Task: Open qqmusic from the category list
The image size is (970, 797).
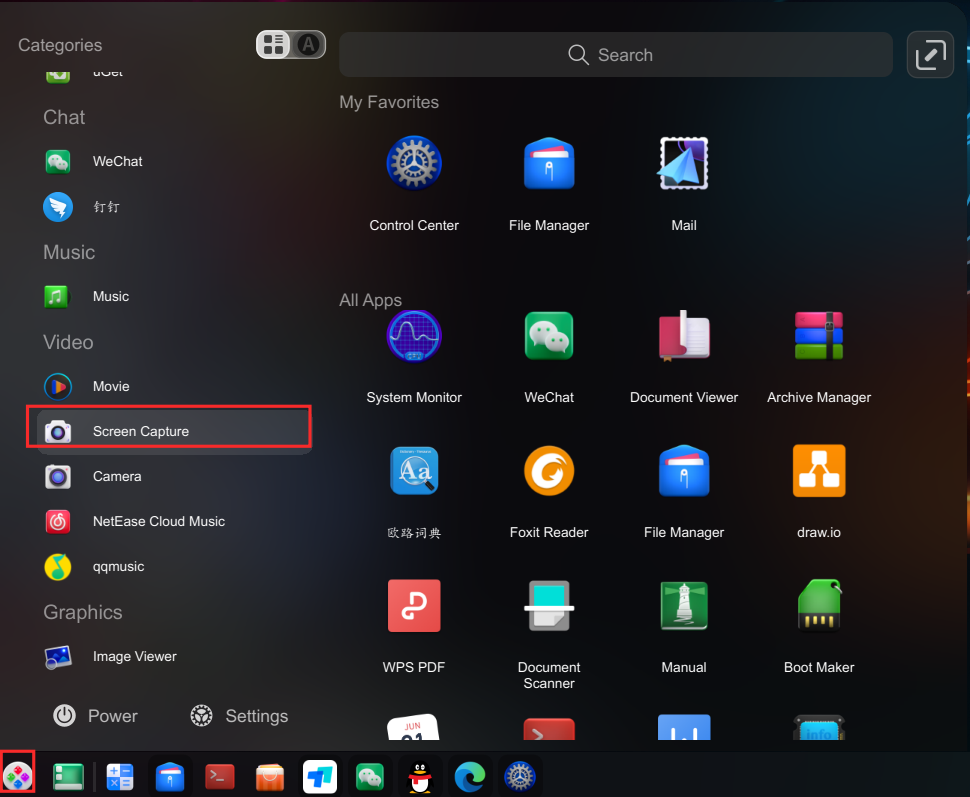Action: tap(176, 567)
